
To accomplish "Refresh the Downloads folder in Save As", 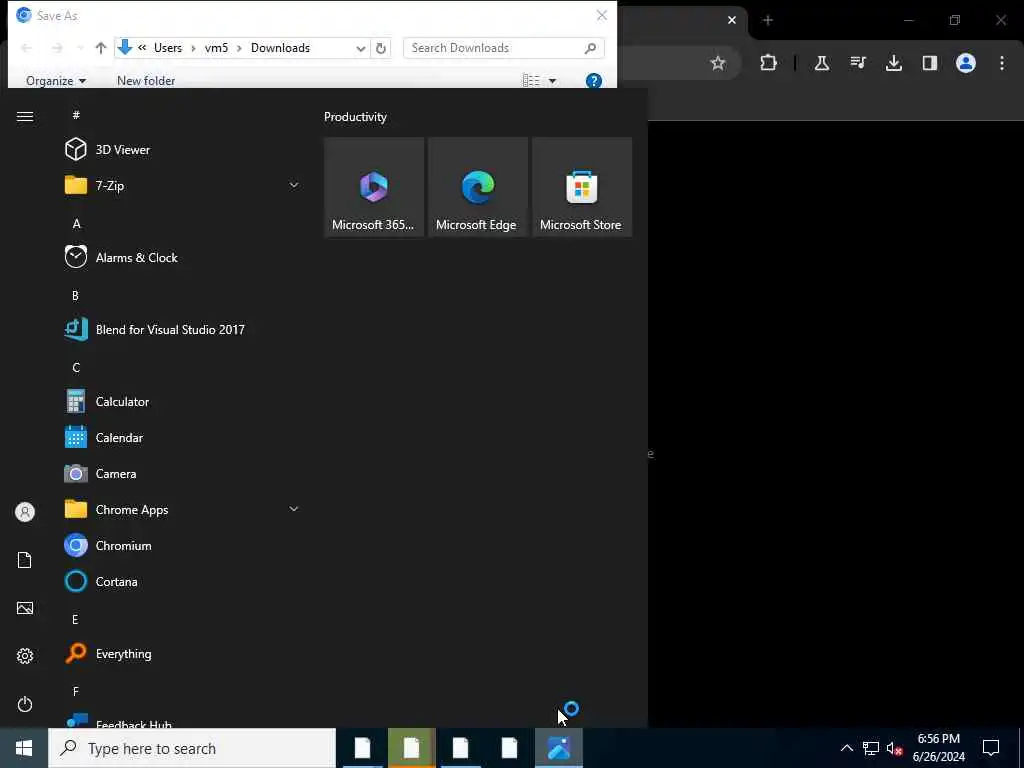I will click(381, 48).
